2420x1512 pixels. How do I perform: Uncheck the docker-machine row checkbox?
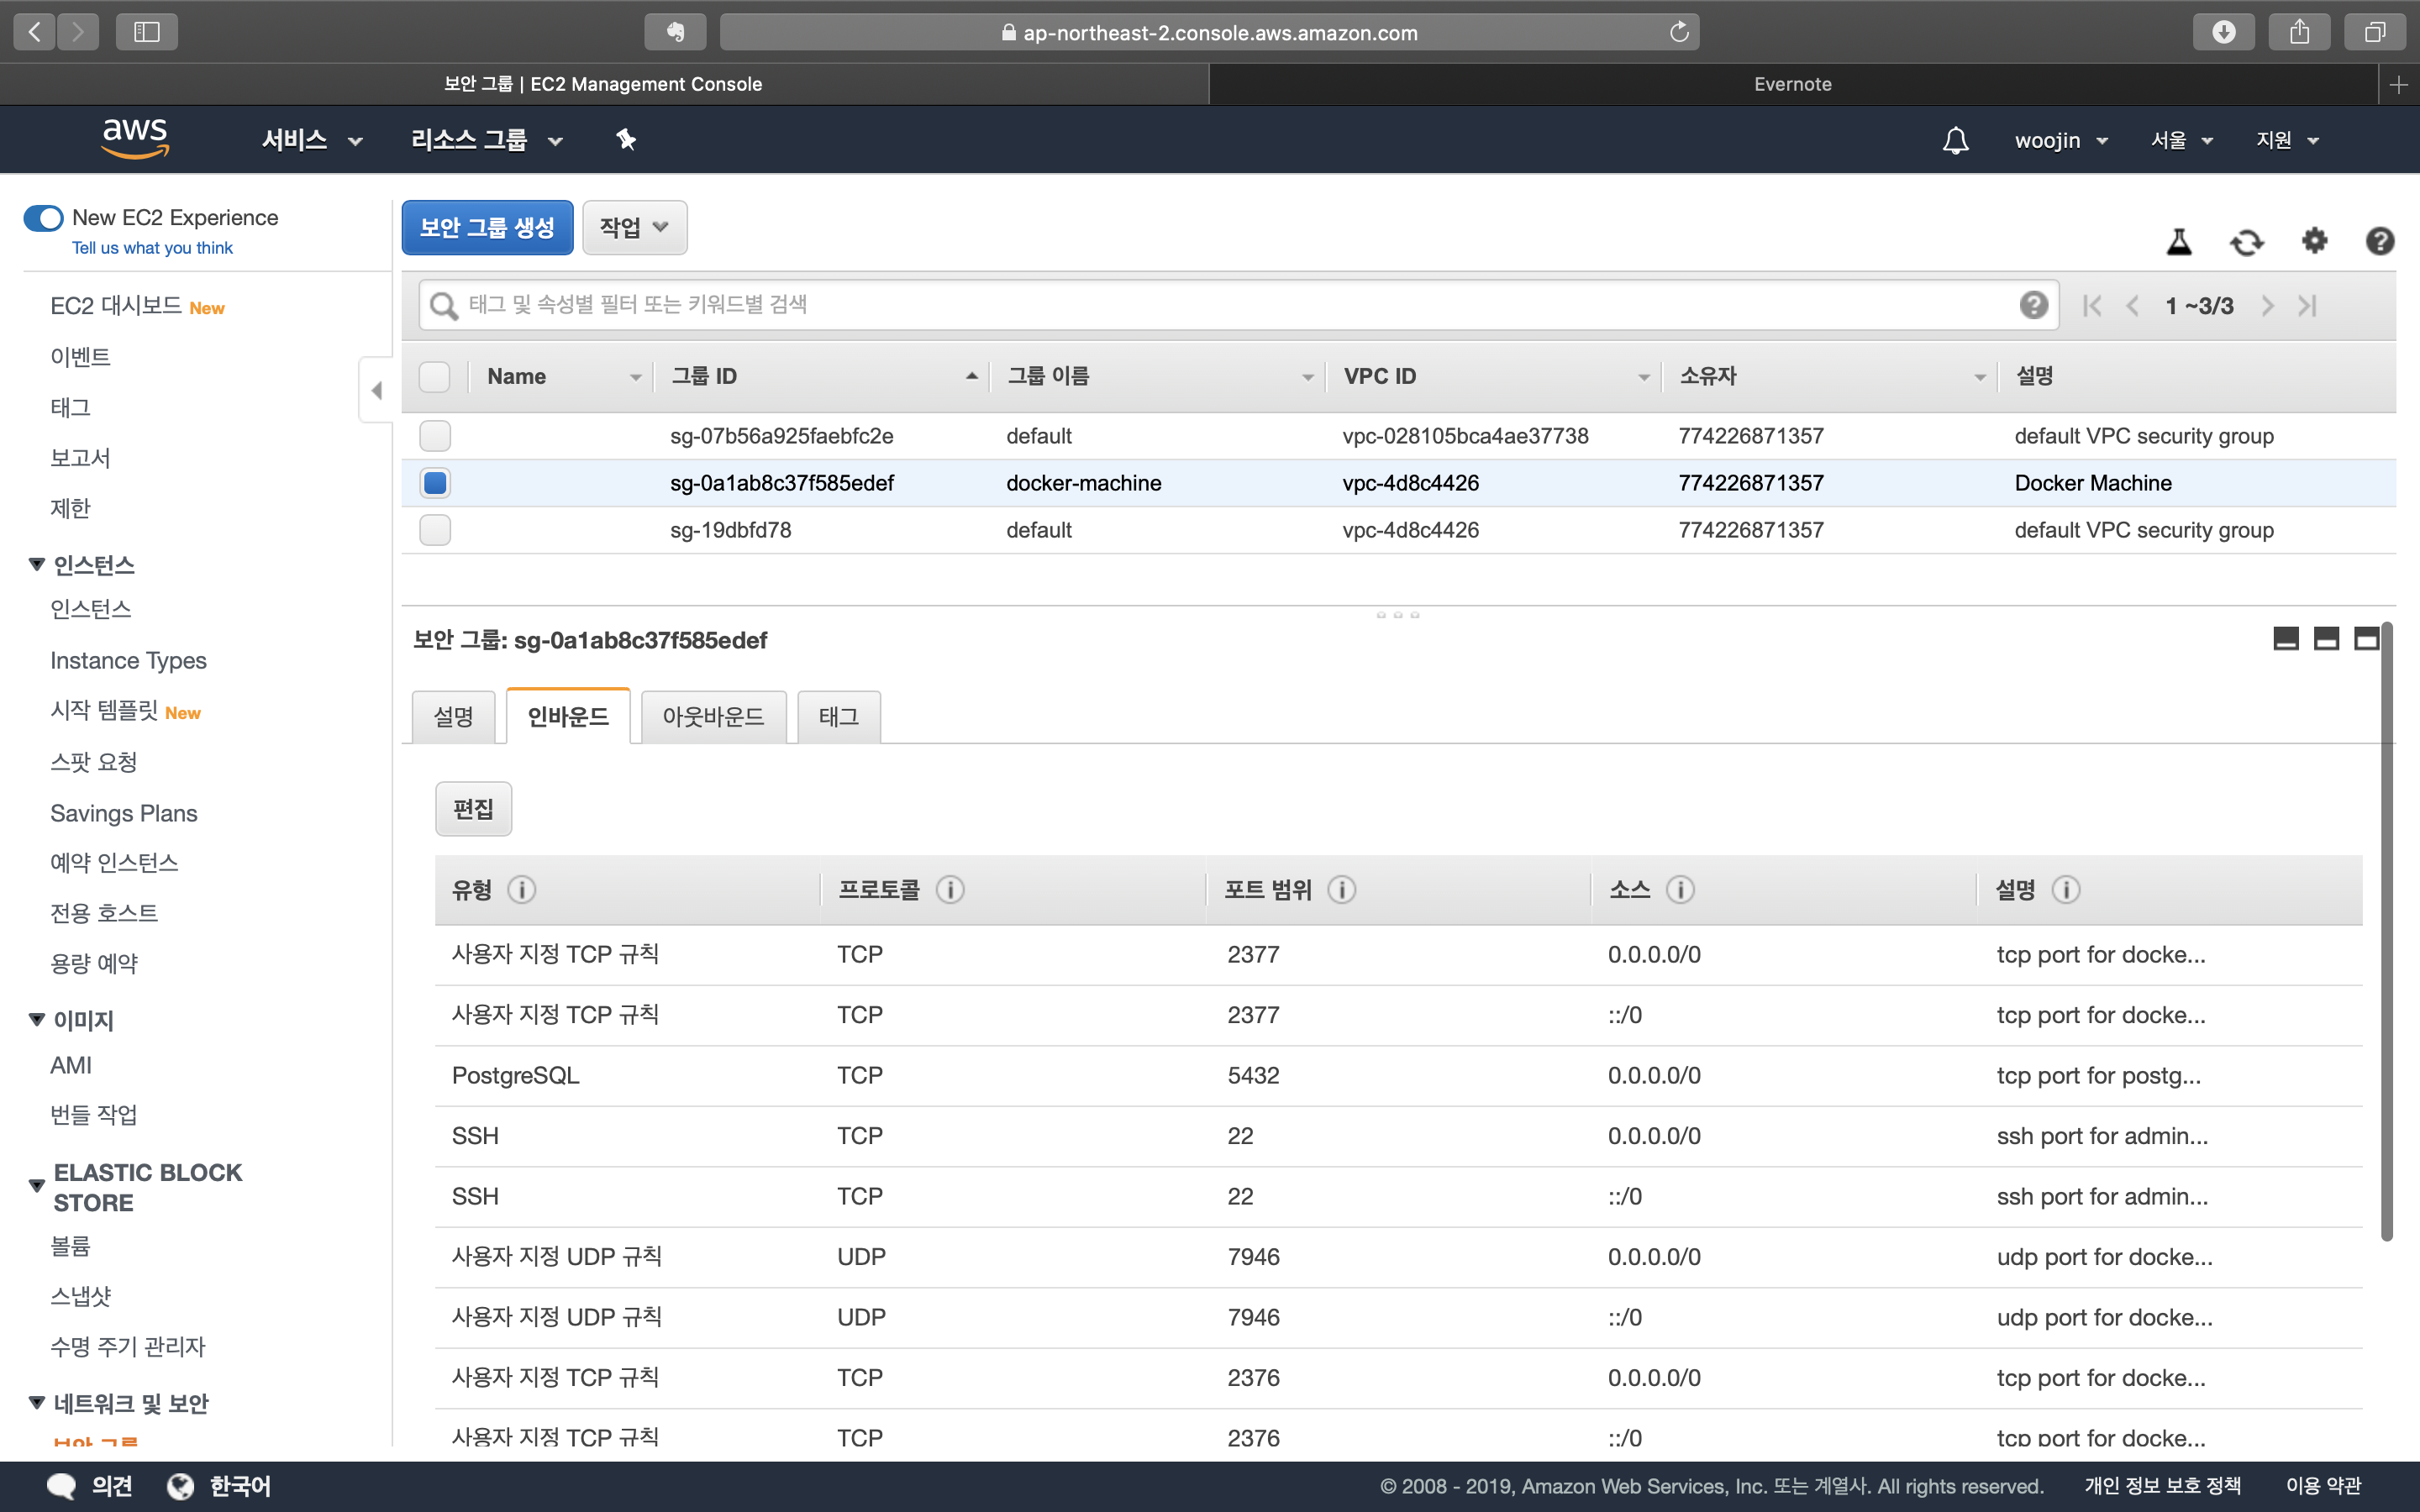coord(434,483)
